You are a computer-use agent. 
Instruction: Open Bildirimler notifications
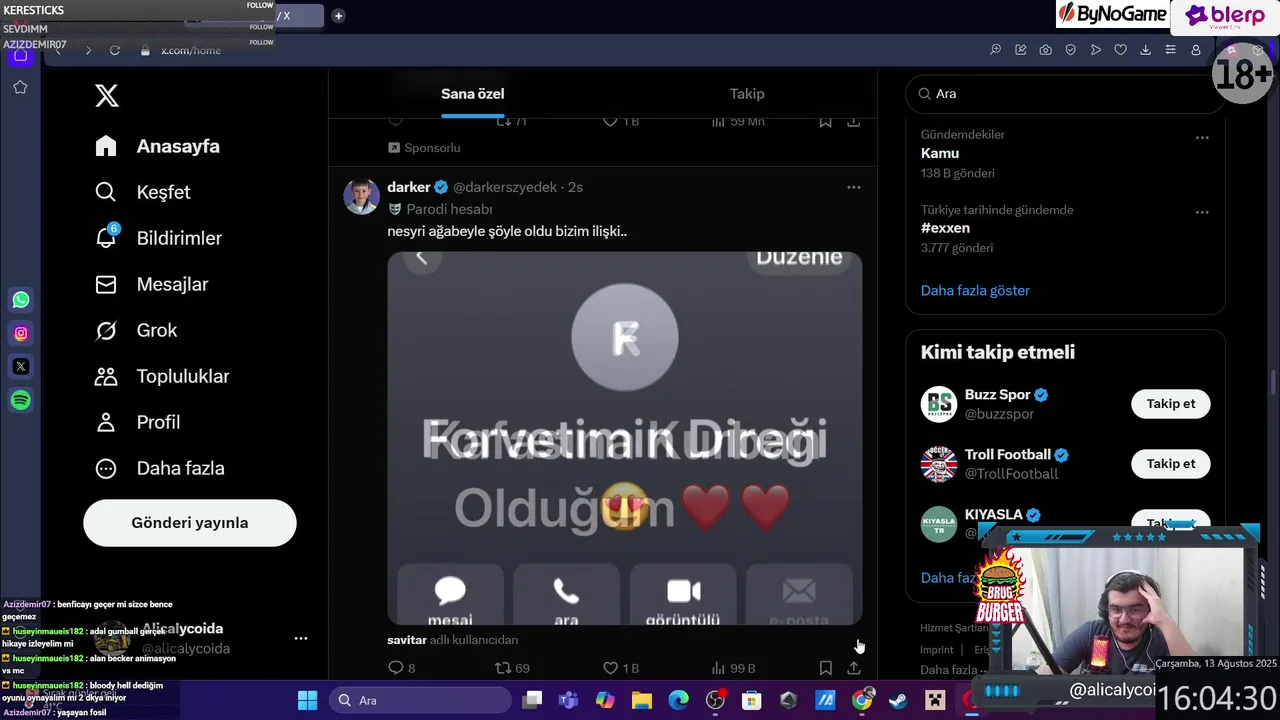pos(158,238)
